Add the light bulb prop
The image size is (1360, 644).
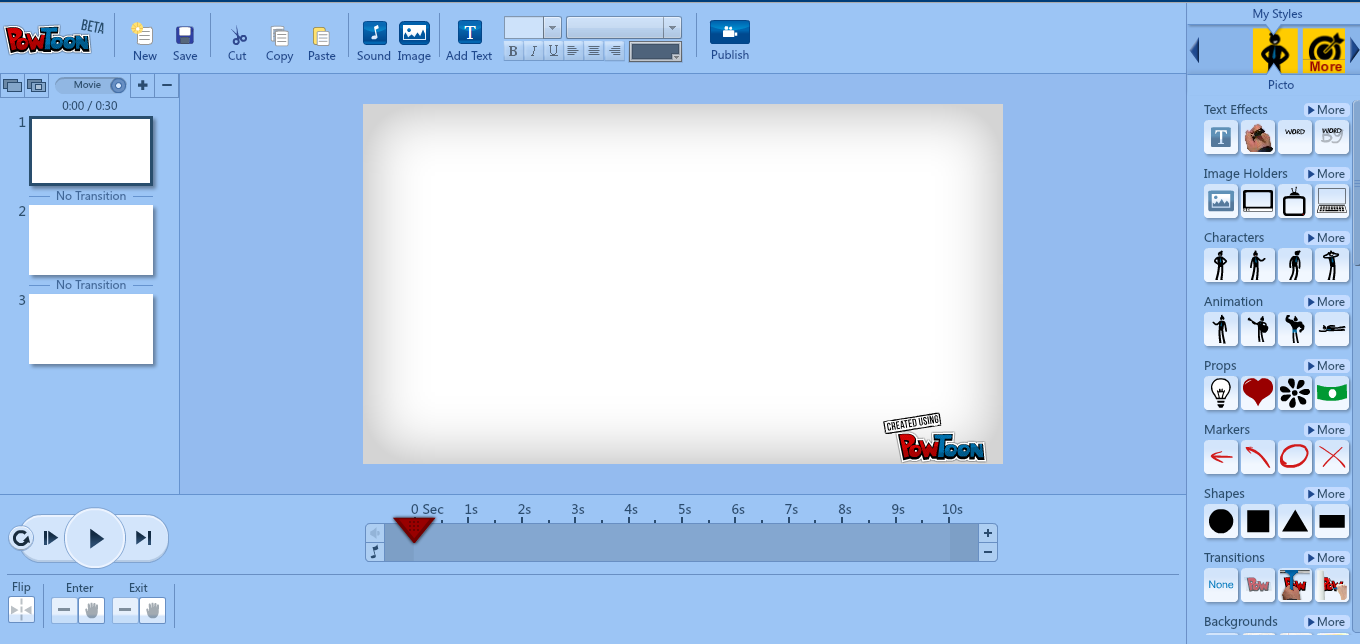(1220, 394)
